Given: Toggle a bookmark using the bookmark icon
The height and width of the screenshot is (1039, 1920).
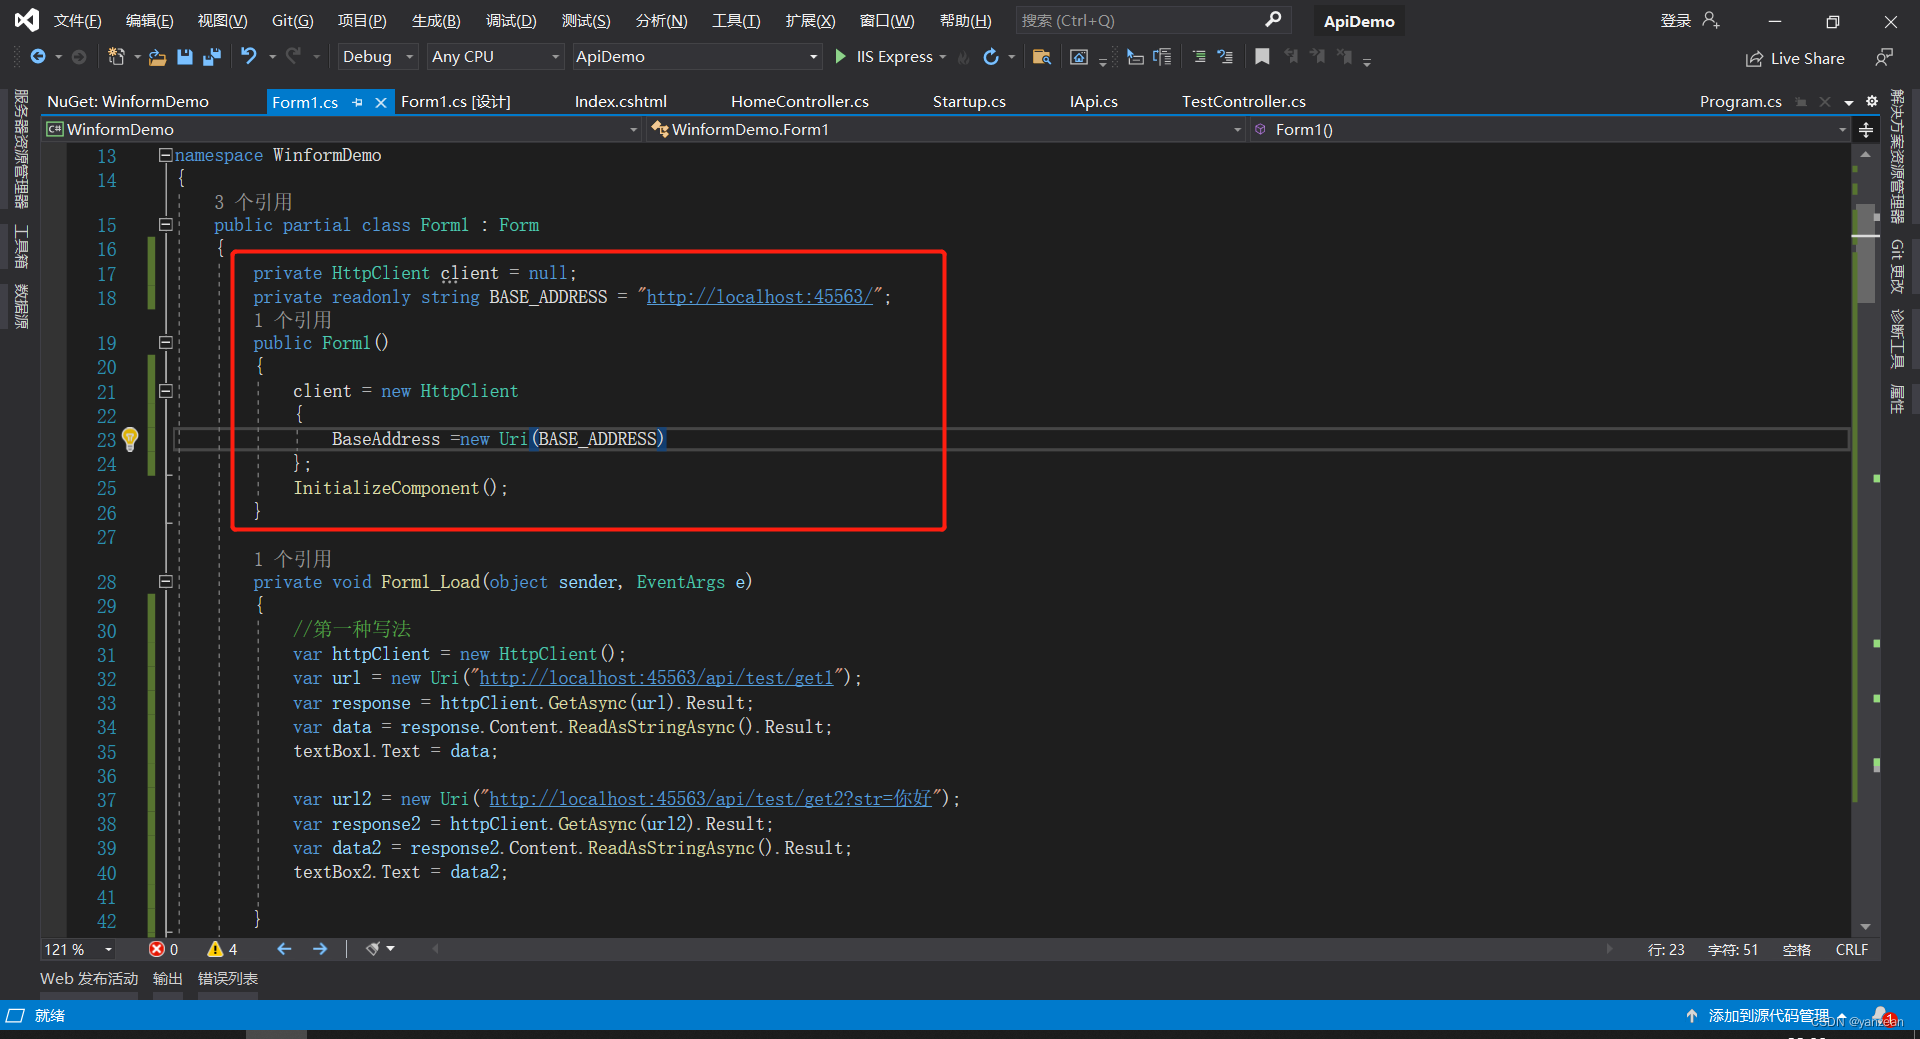Looking at the screenshot, I should (1262, 57).
